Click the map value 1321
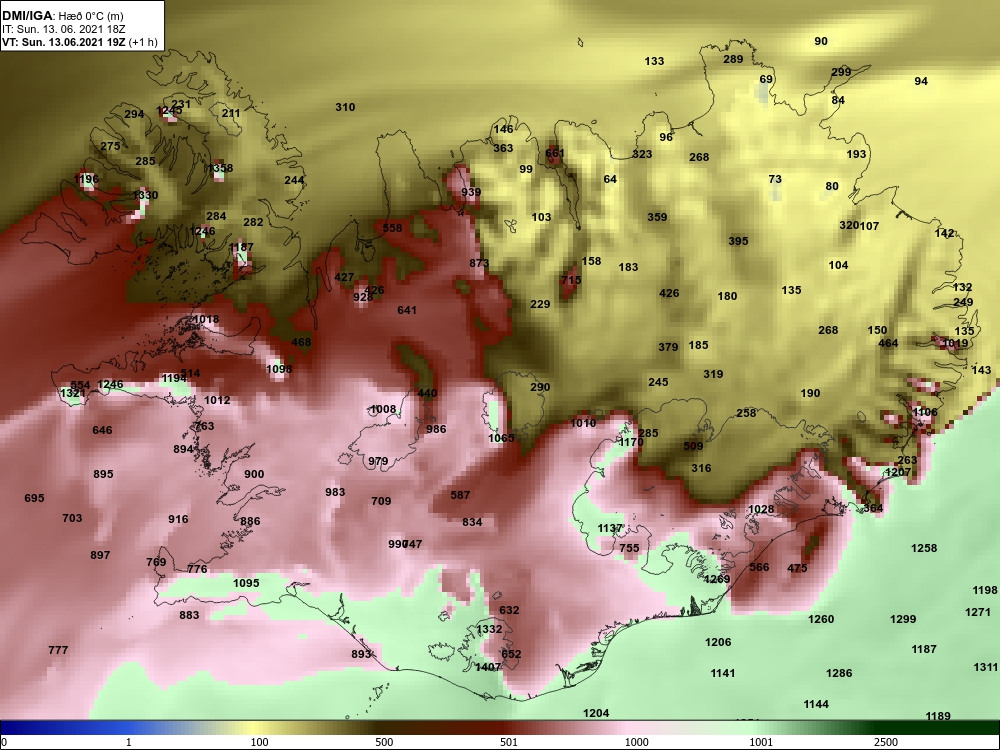Viewport: 1000px width, 750px height. (x=73, y=393)
